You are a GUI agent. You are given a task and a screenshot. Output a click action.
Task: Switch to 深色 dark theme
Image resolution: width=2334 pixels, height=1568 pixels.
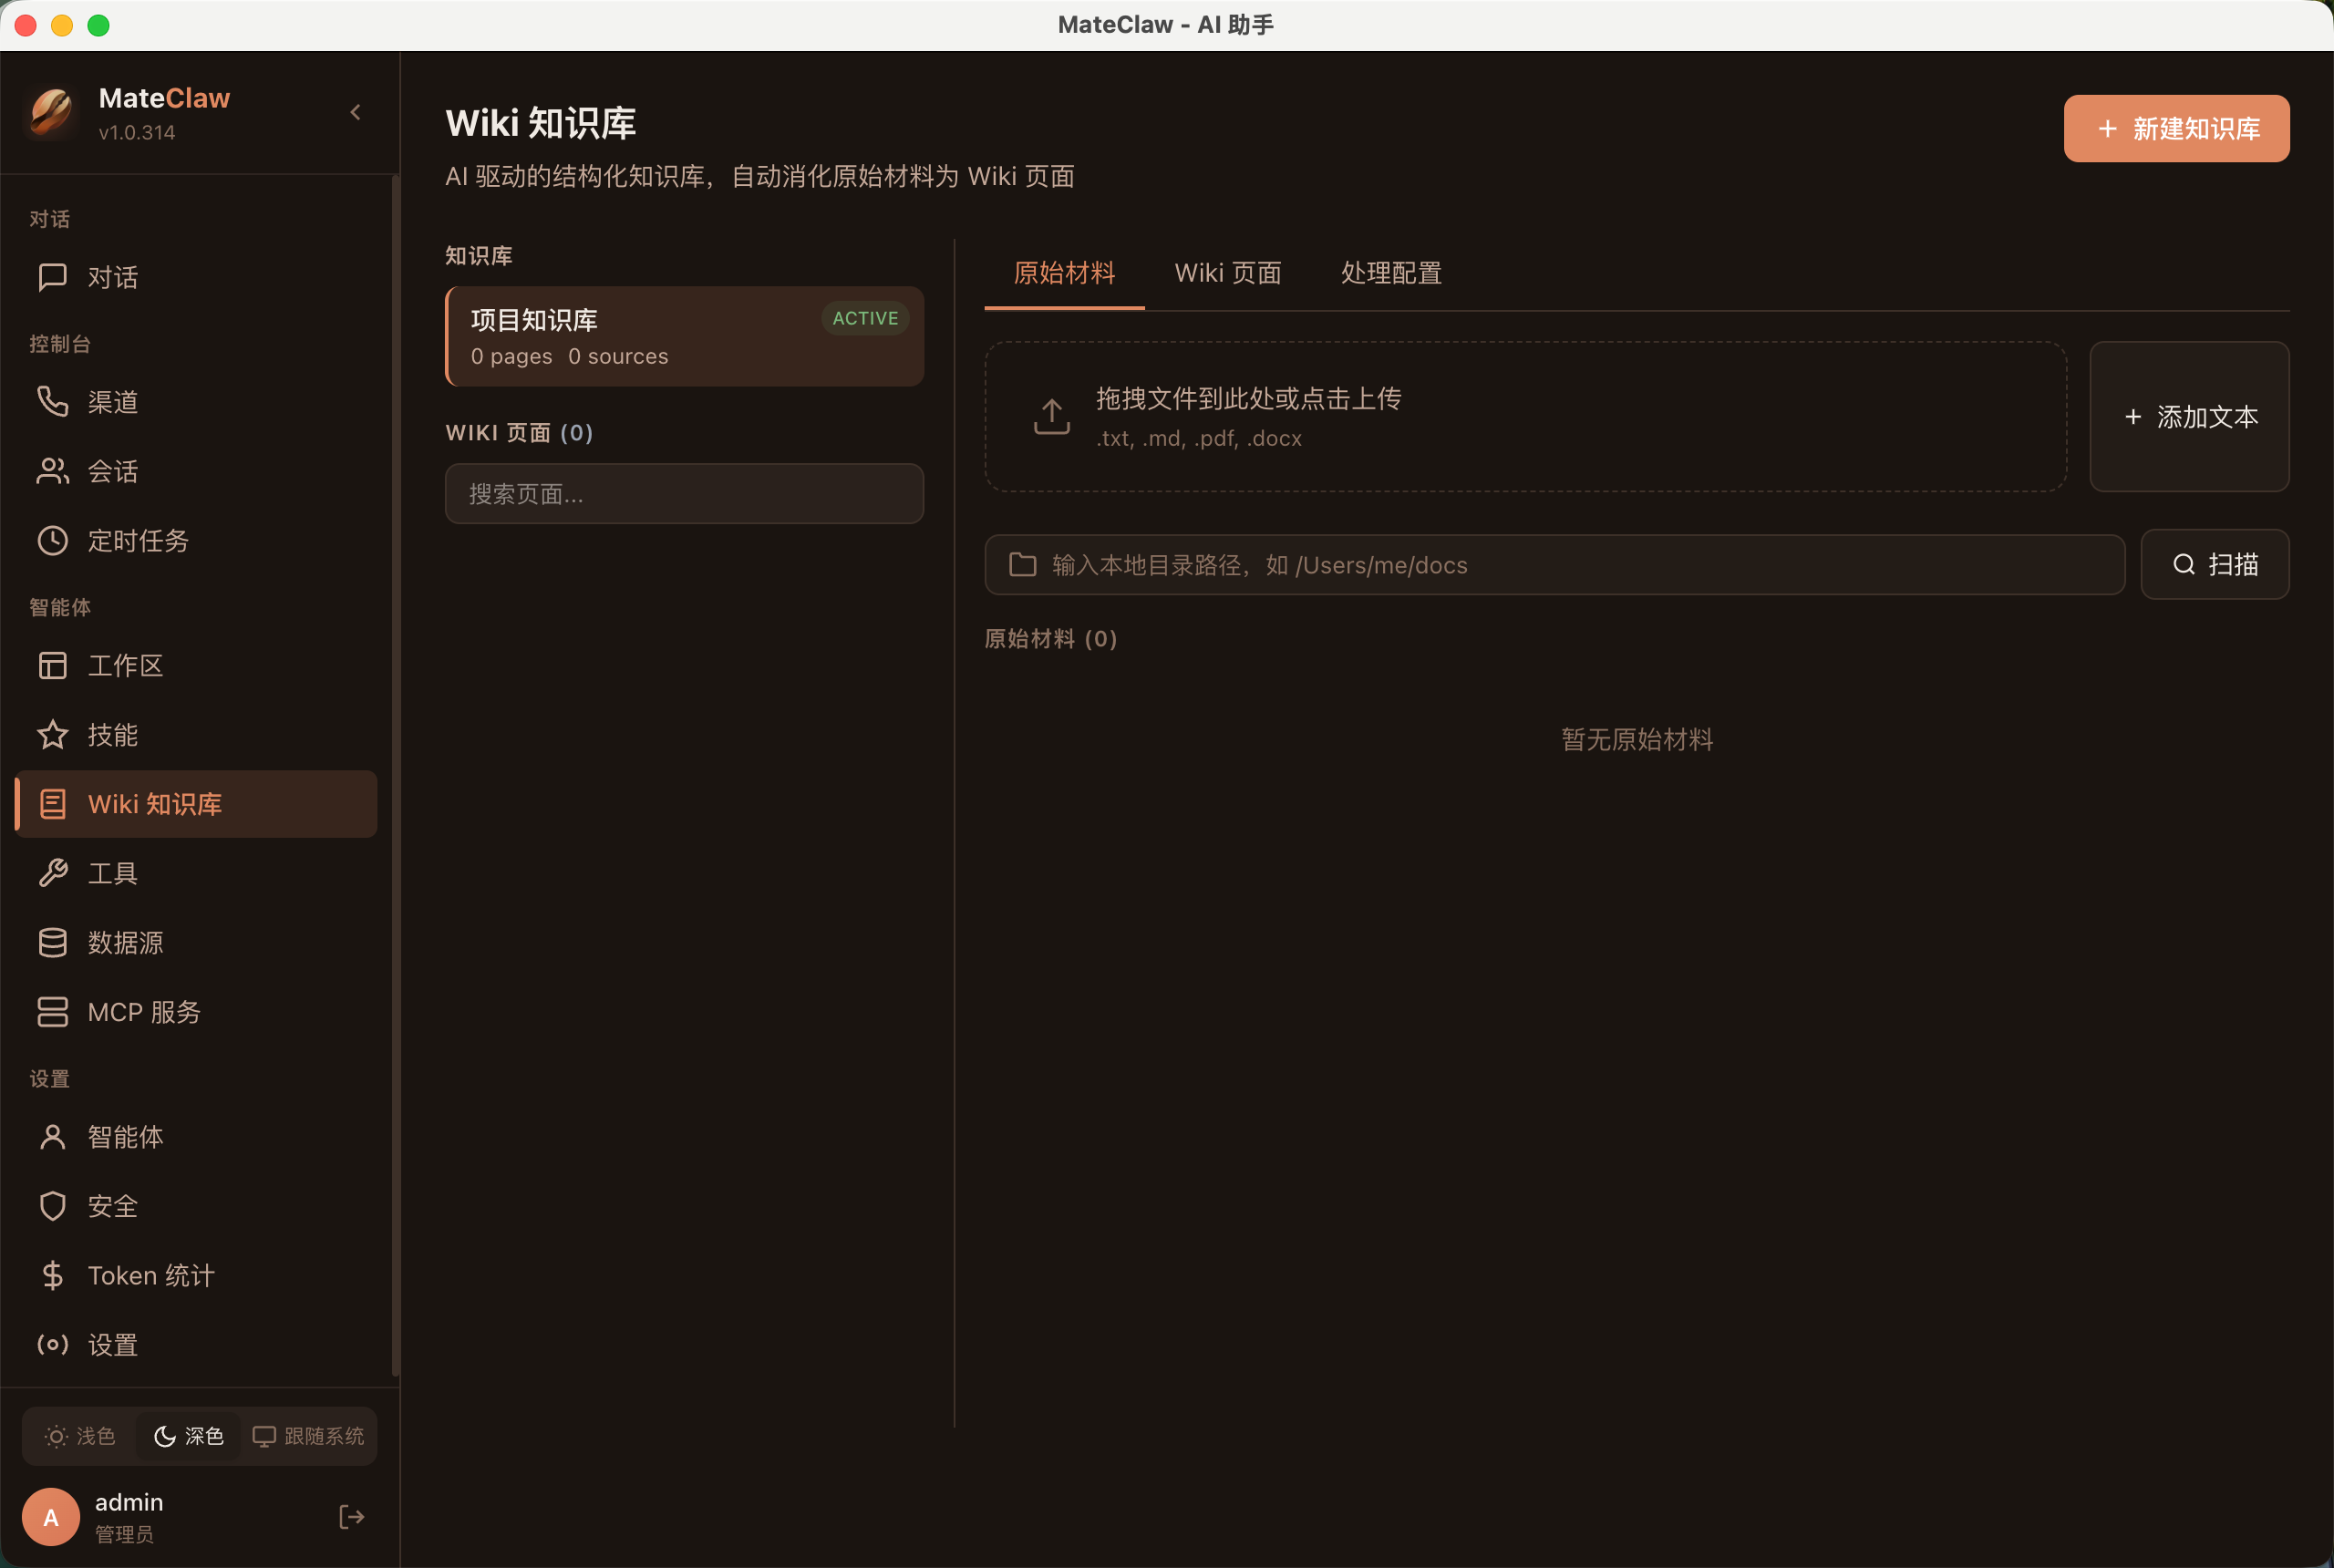pos(189,1436)
